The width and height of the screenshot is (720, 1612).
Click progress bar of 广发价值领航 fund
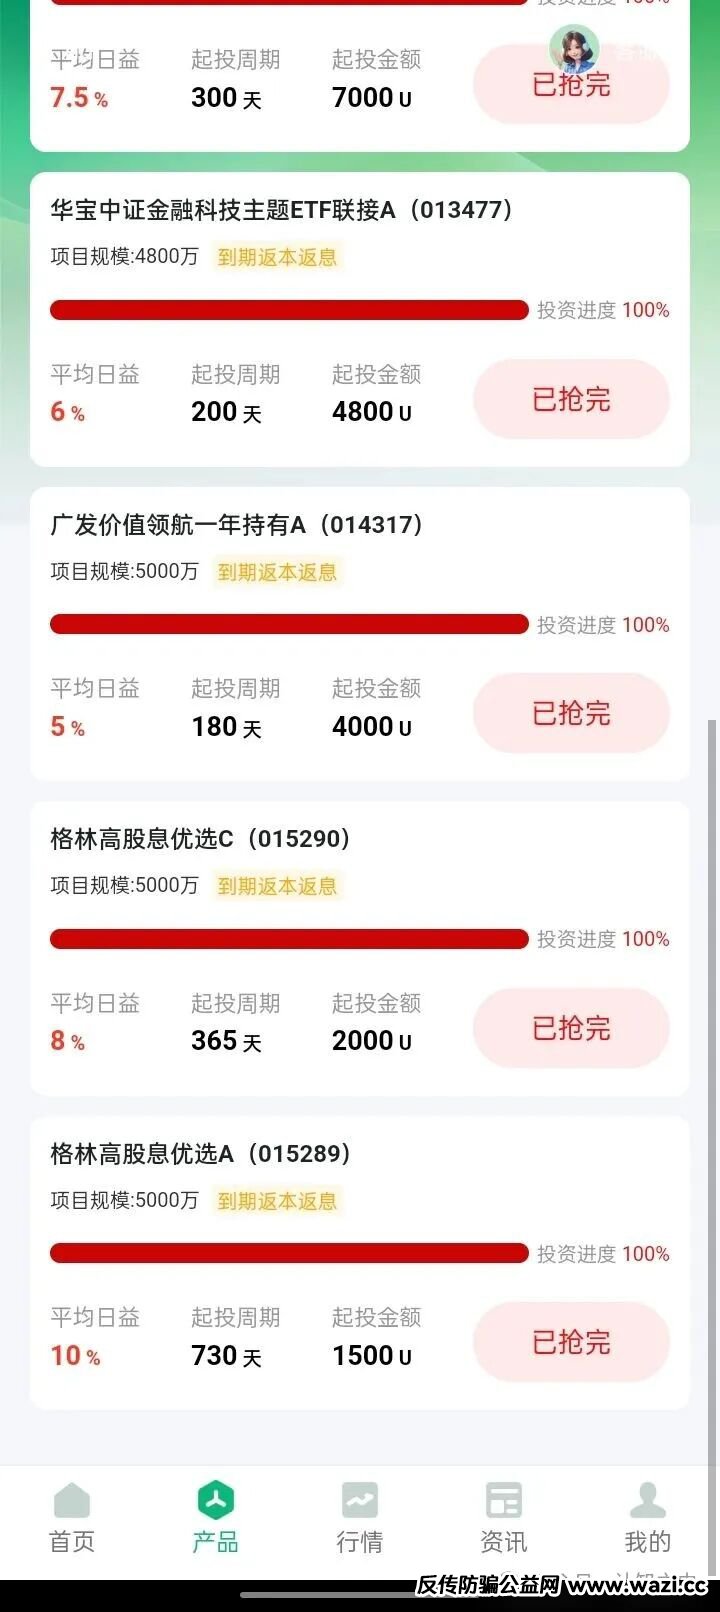tap(289, 624)
